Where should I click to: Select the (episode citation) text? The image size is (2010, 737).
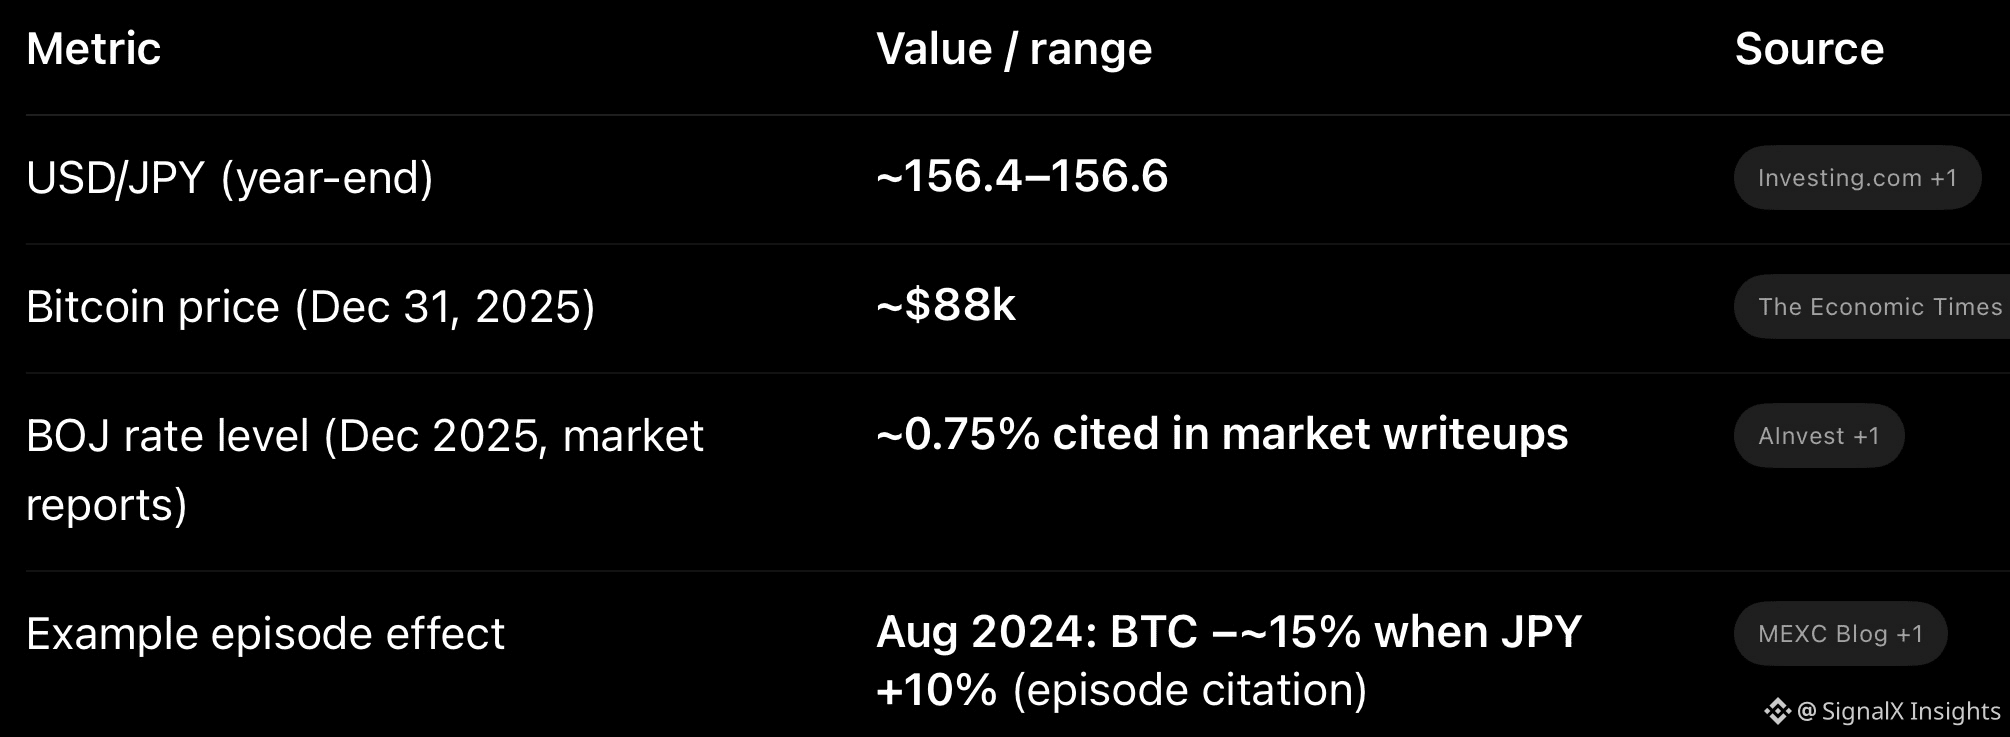(1190, 690)
